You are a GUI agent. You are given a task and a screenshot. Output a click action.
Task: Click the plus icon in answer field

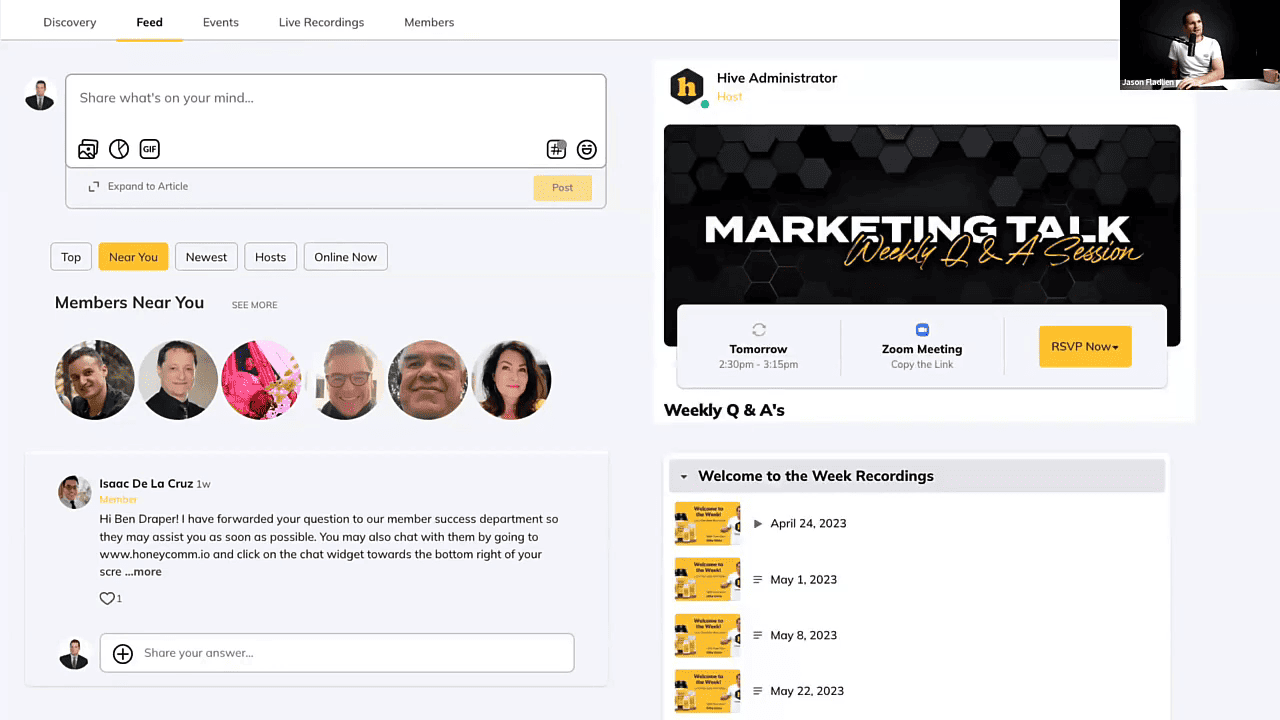point(123,653)
